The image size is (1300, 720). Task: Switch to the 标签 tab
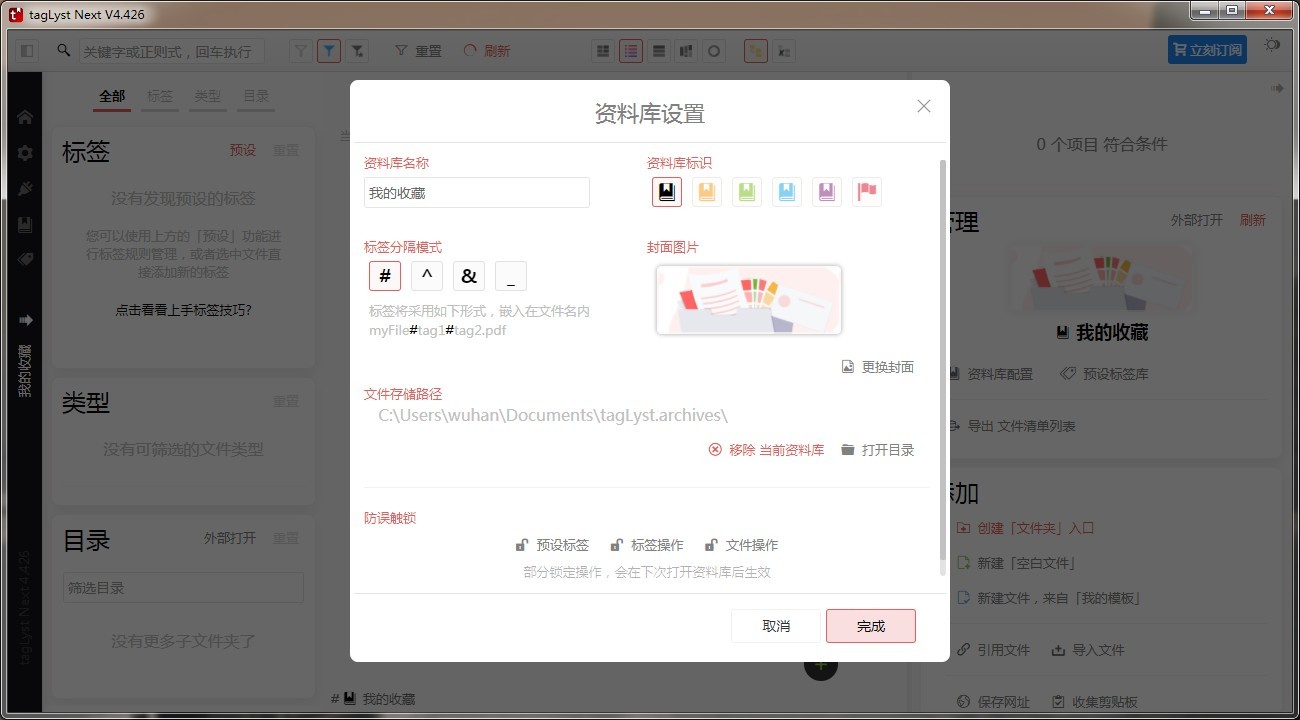click(160, 96)
